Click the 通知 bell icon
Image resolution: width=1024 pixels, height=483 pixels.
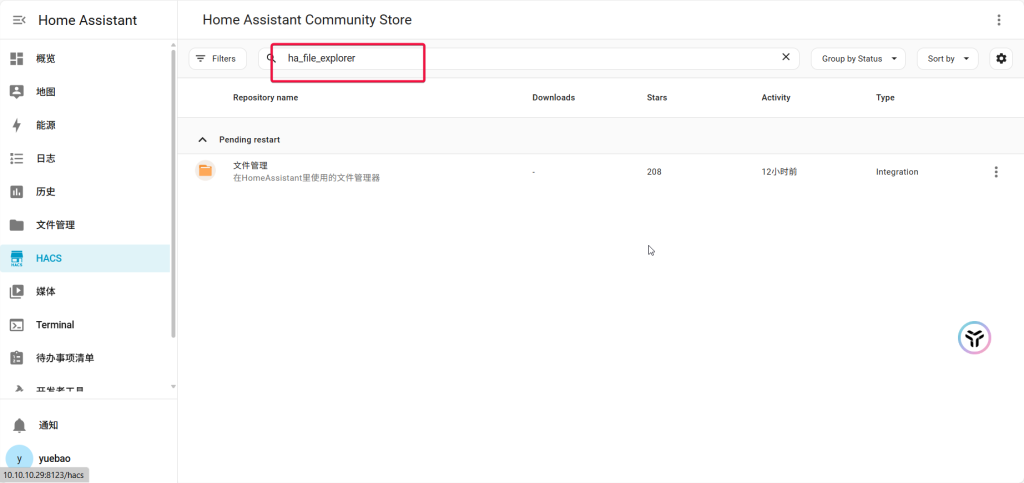20,426
